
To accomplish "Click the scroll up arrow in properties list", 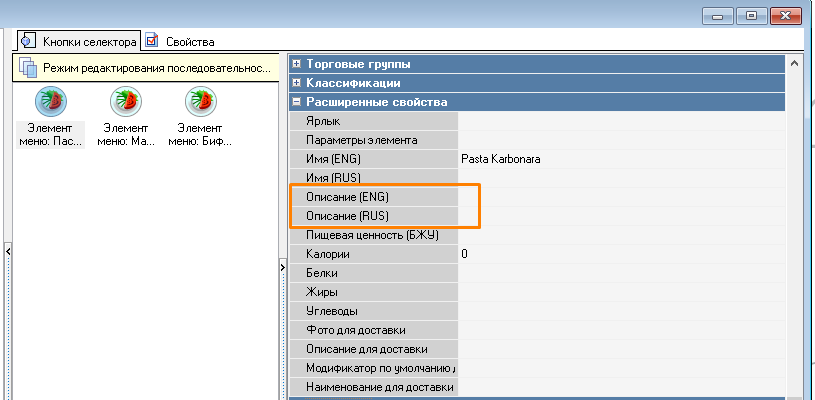I will click(795, 64).
